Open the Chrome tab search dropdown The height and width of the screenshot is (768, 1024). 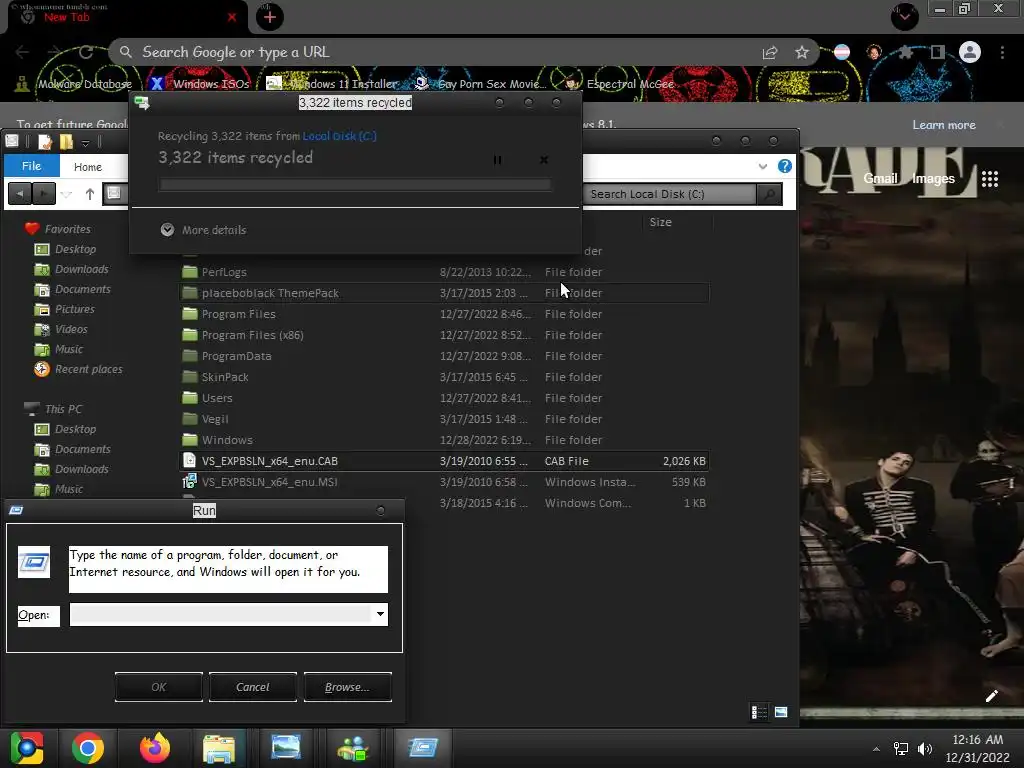(904, 16)
